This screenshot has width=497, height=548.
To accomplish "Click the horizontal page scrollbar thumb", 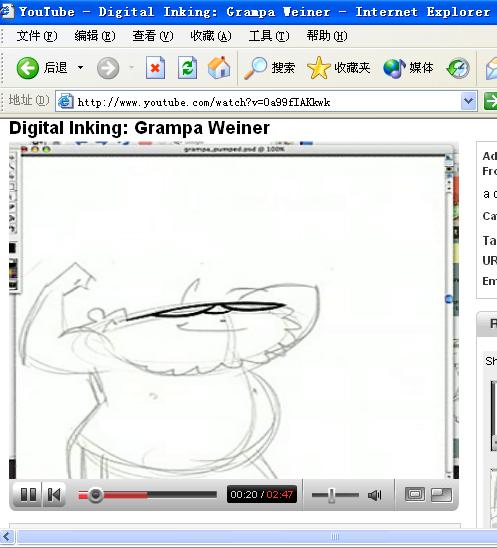I will tap(257, 536).
